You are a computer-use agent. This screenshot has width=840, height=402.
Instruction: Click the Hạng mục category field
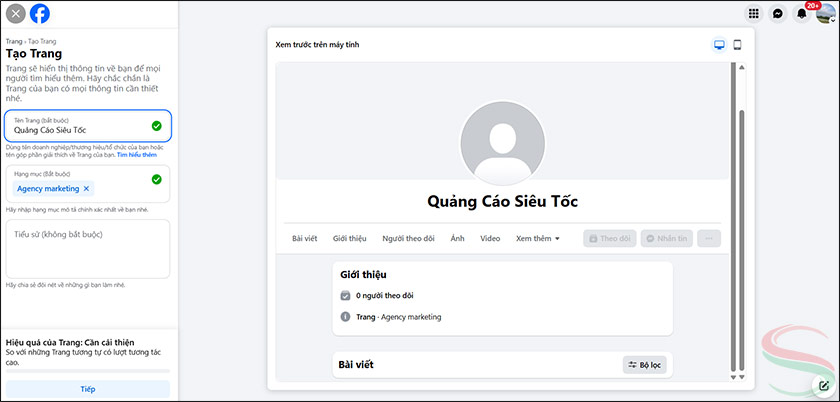tap(88, 184)
